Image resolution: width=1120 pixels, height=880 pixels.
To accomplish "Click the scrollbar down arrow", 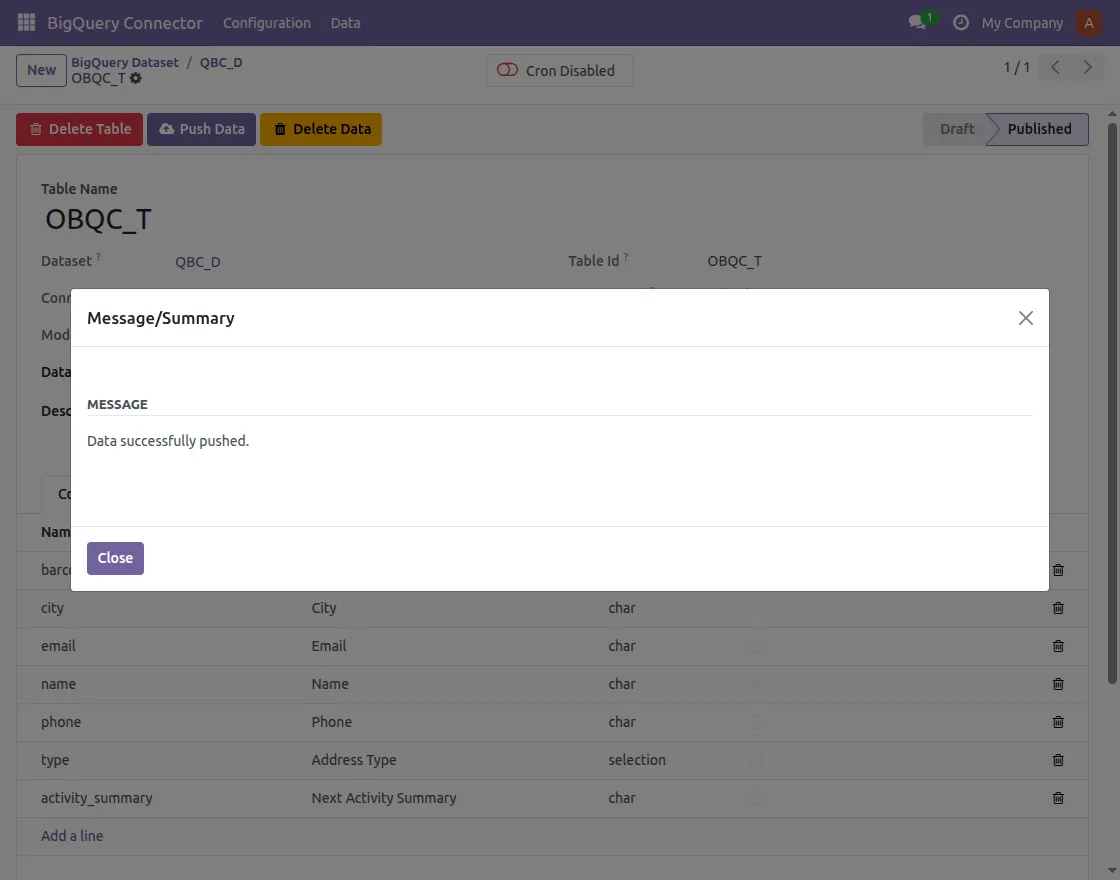I will coord(1112,871).
